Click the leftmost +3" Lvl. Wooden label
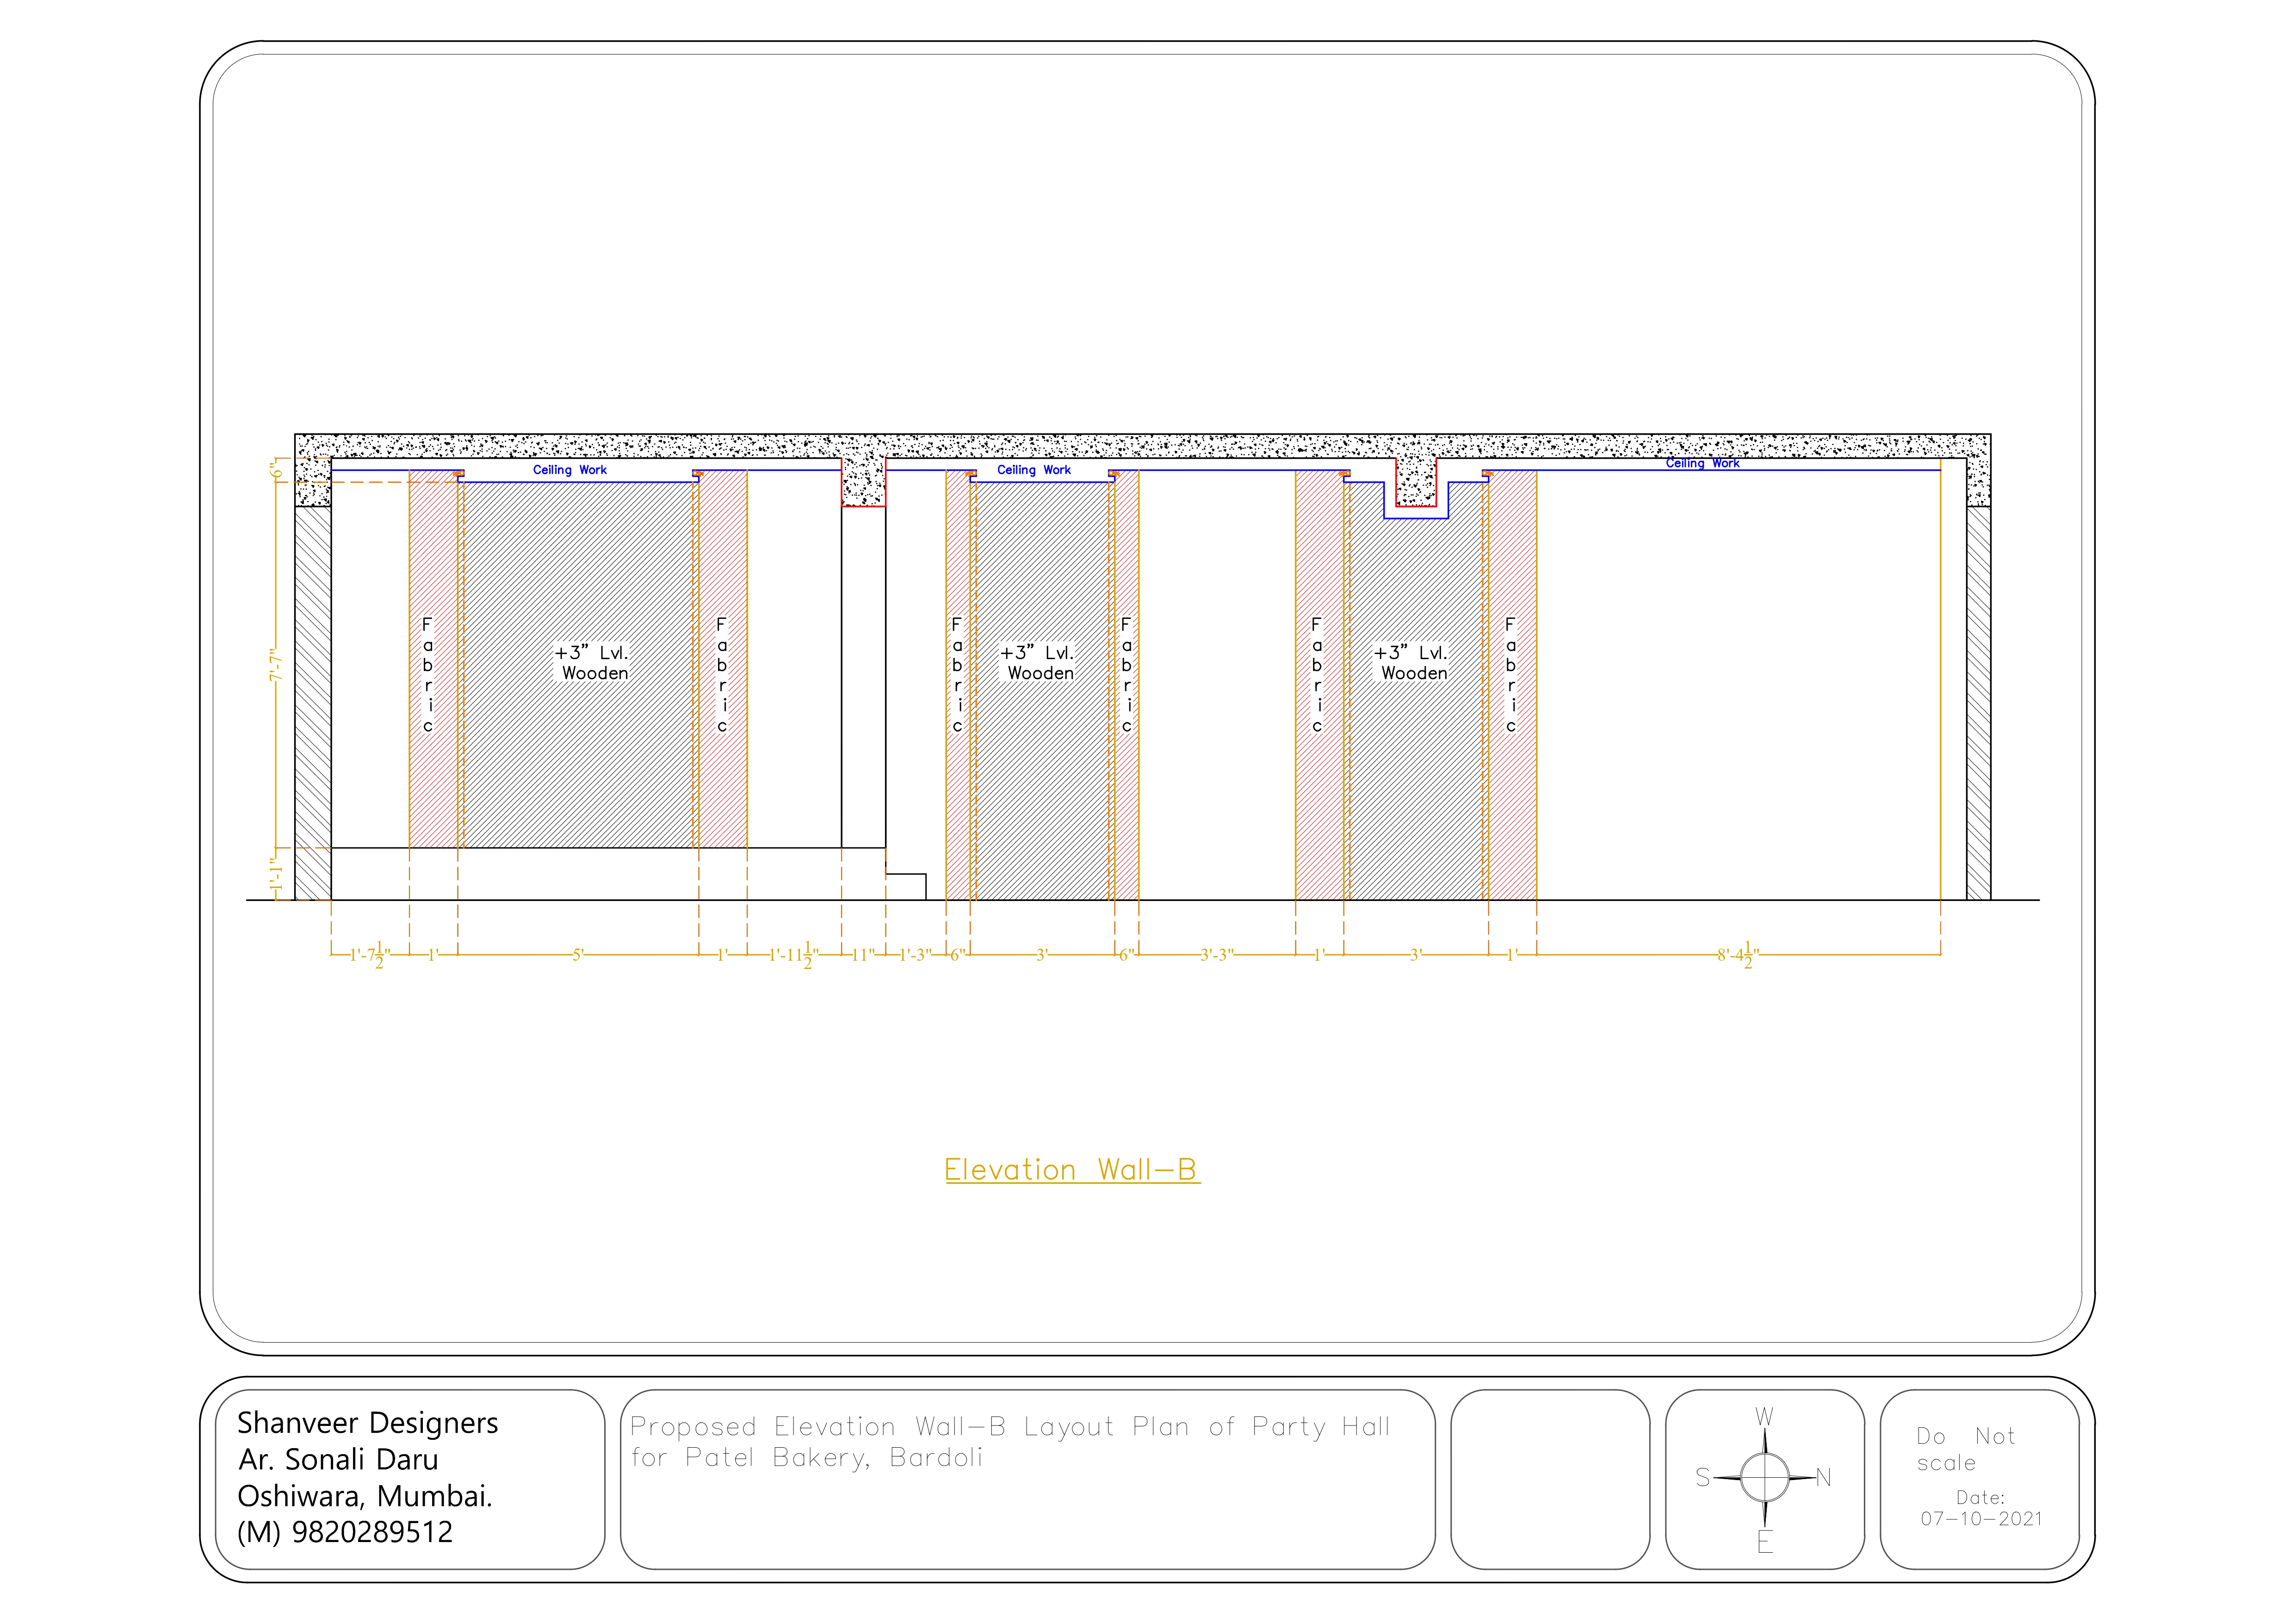This screenshot has height=1623, width=2296. tap(593, 663)
